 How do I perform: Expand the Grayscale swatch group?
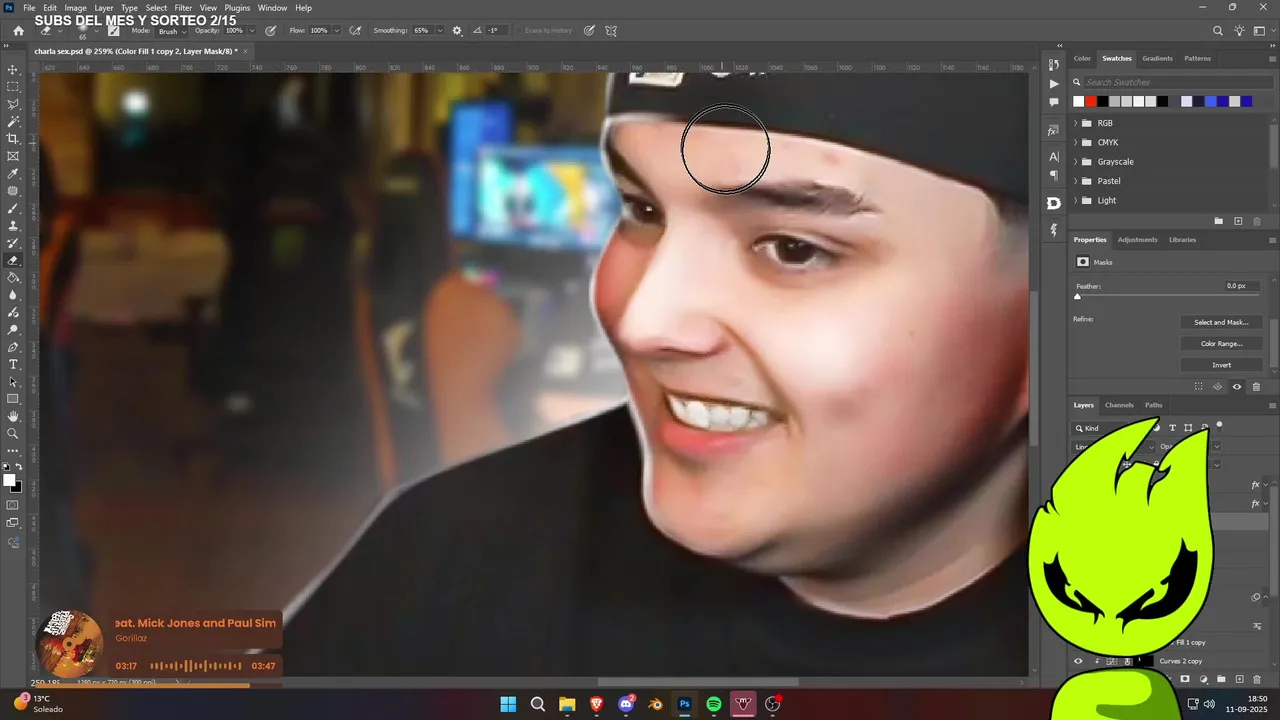pos(1076,162)
